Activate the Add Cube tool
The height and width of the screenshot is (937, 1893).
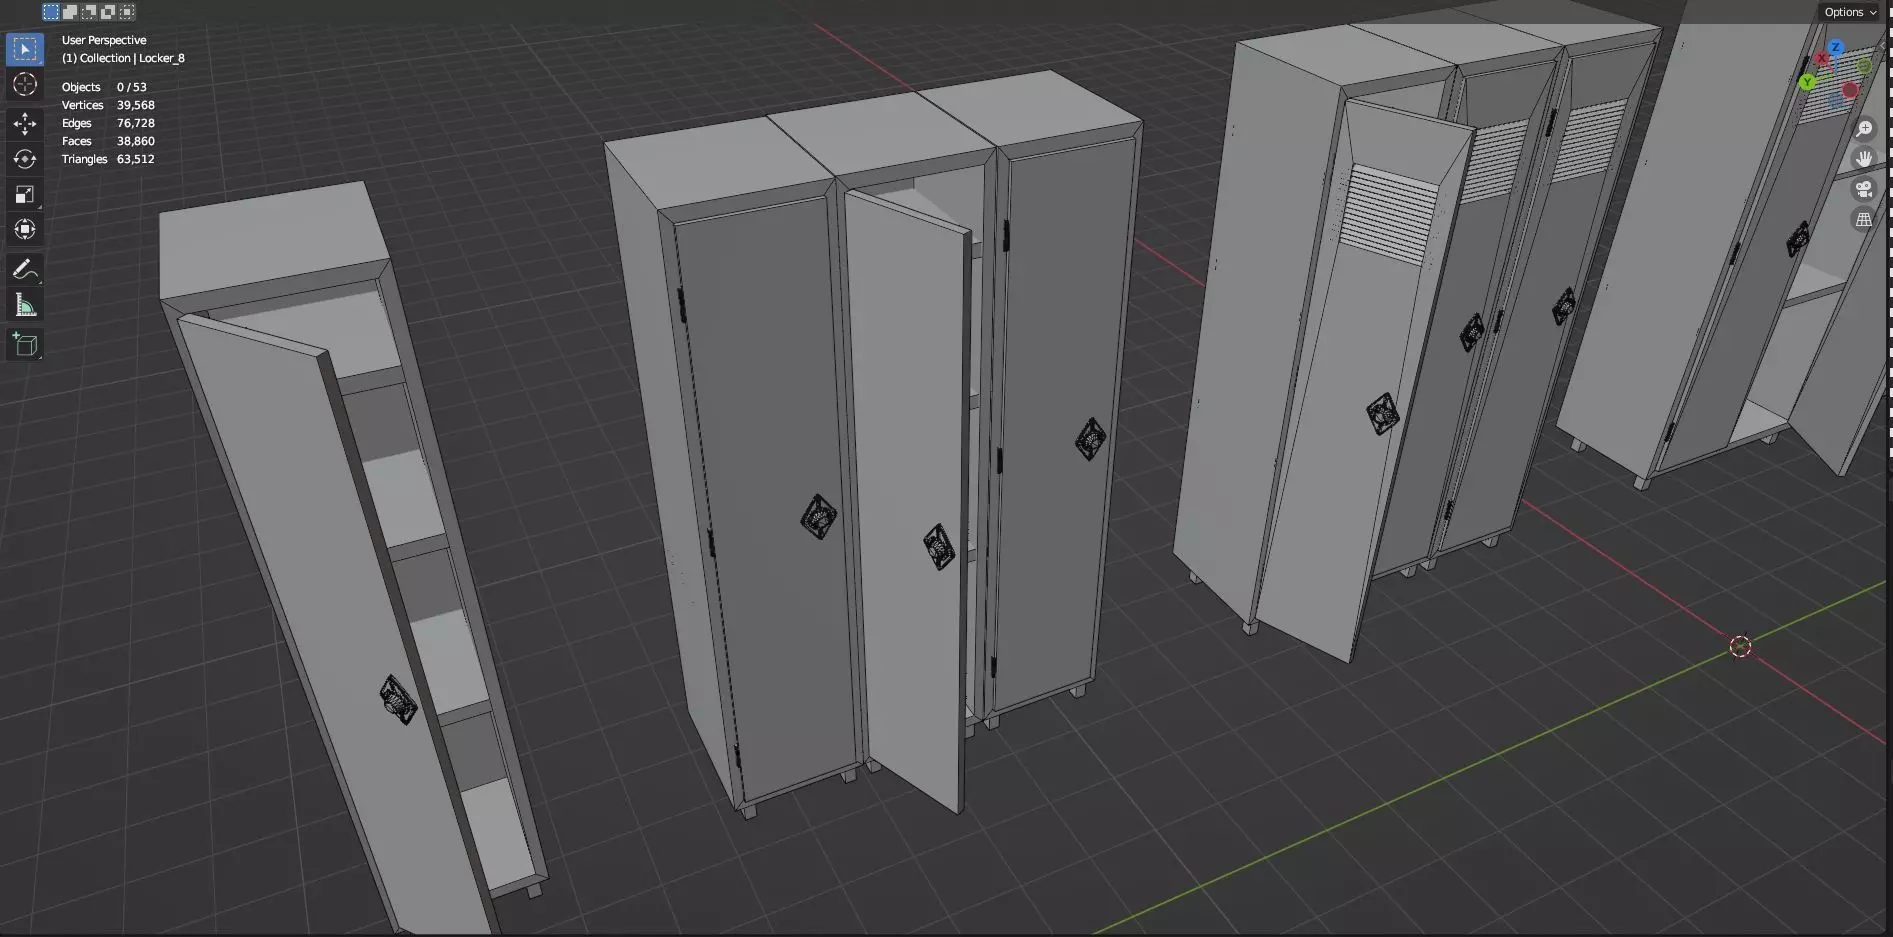point(25,345)
